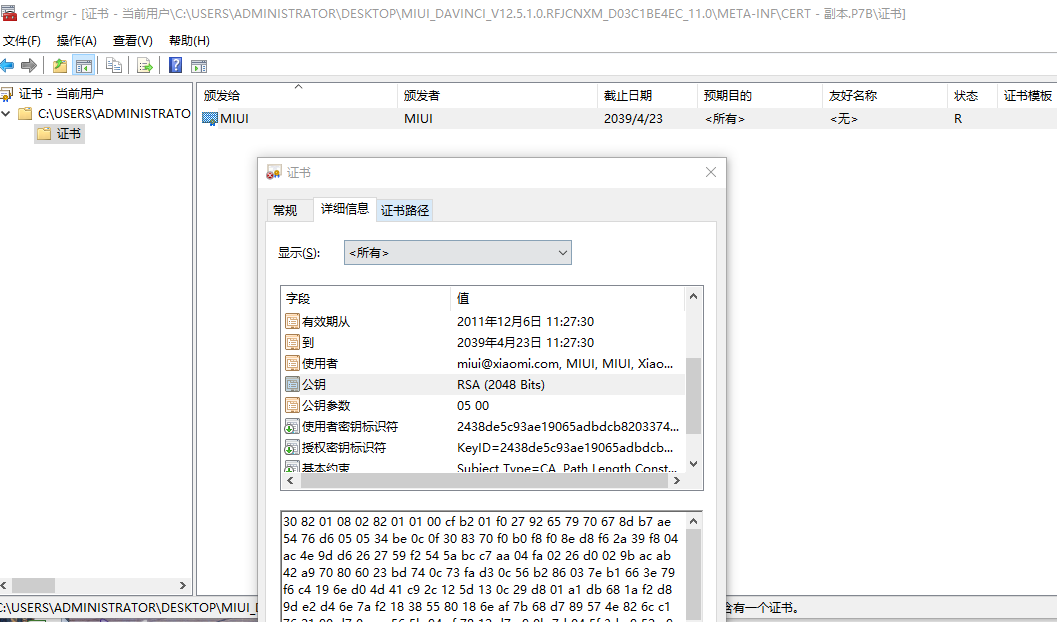This screenshot has width=1057, height=622.
Task: Click the RSA (2048 Bits) value
Action: (501, 384)
